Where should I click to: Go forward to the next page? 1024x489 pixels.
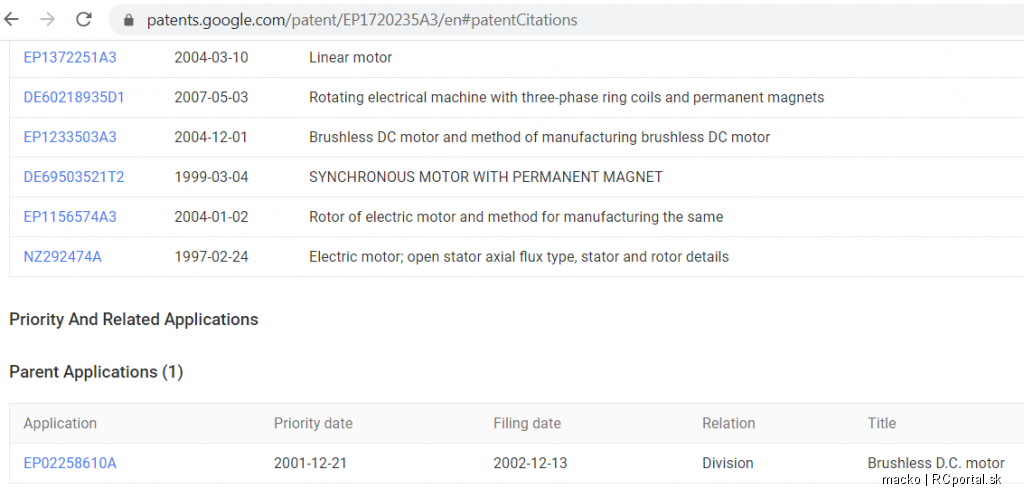47,20
